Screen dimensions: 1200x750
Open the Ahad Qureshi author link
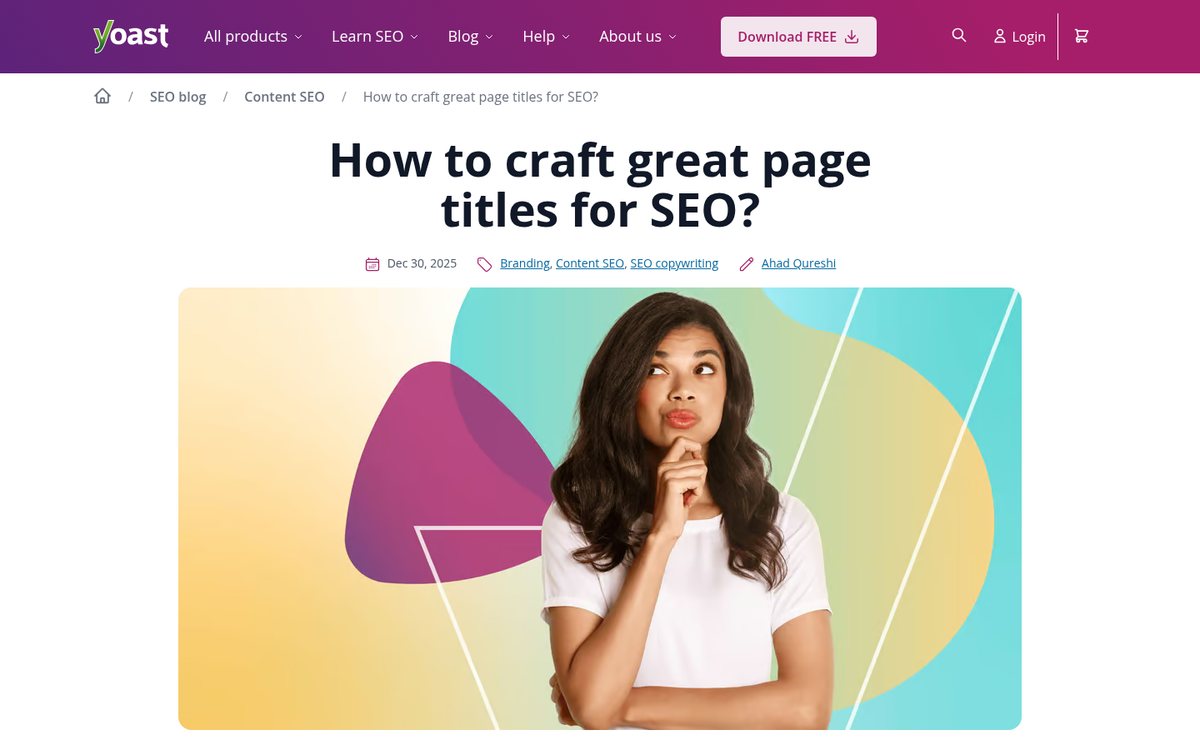click(x=798, y=263)
